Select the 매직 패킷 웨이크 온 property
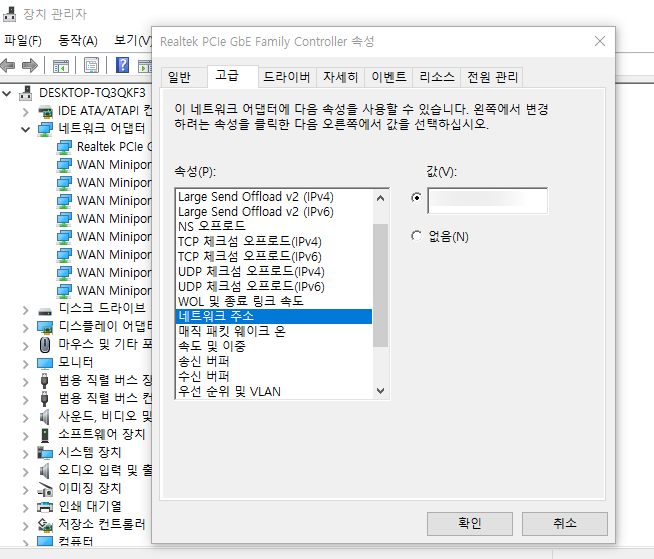The width and height of the screenshot is (654, 559). coord(274,331)
